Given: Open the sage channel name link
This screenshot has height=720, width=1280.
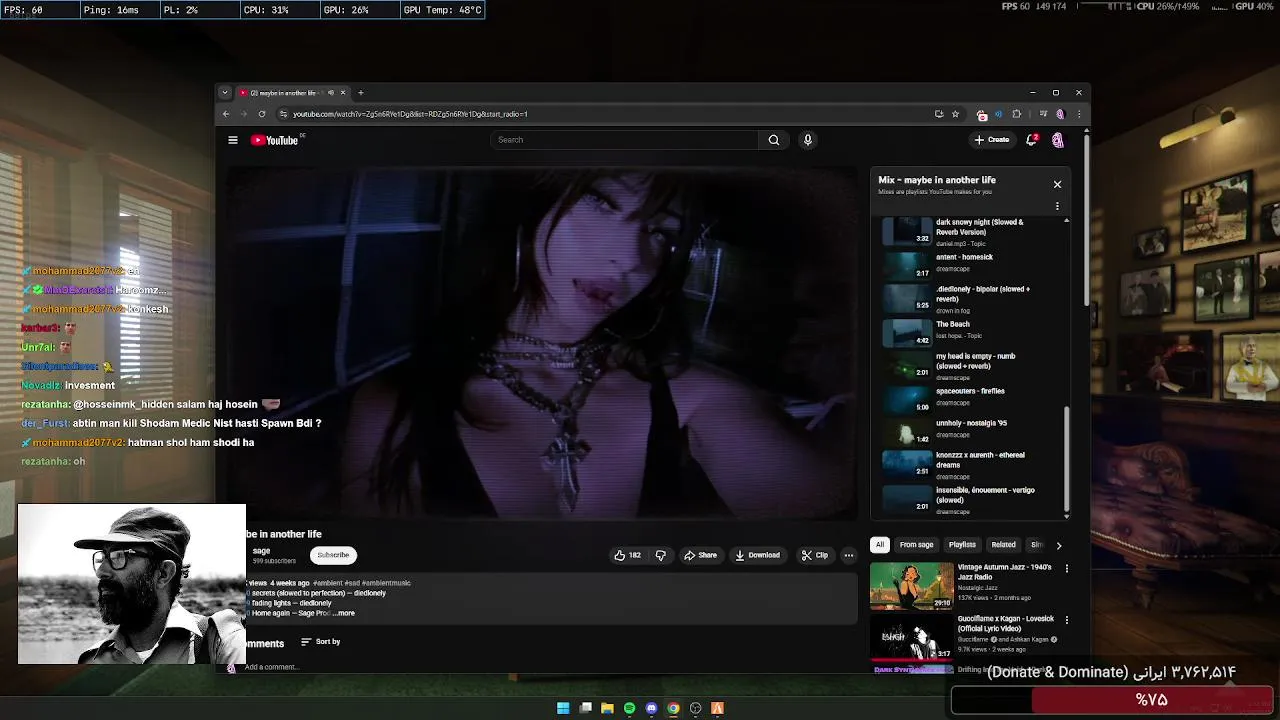Looking at the screenshot, I should (261, 551).
